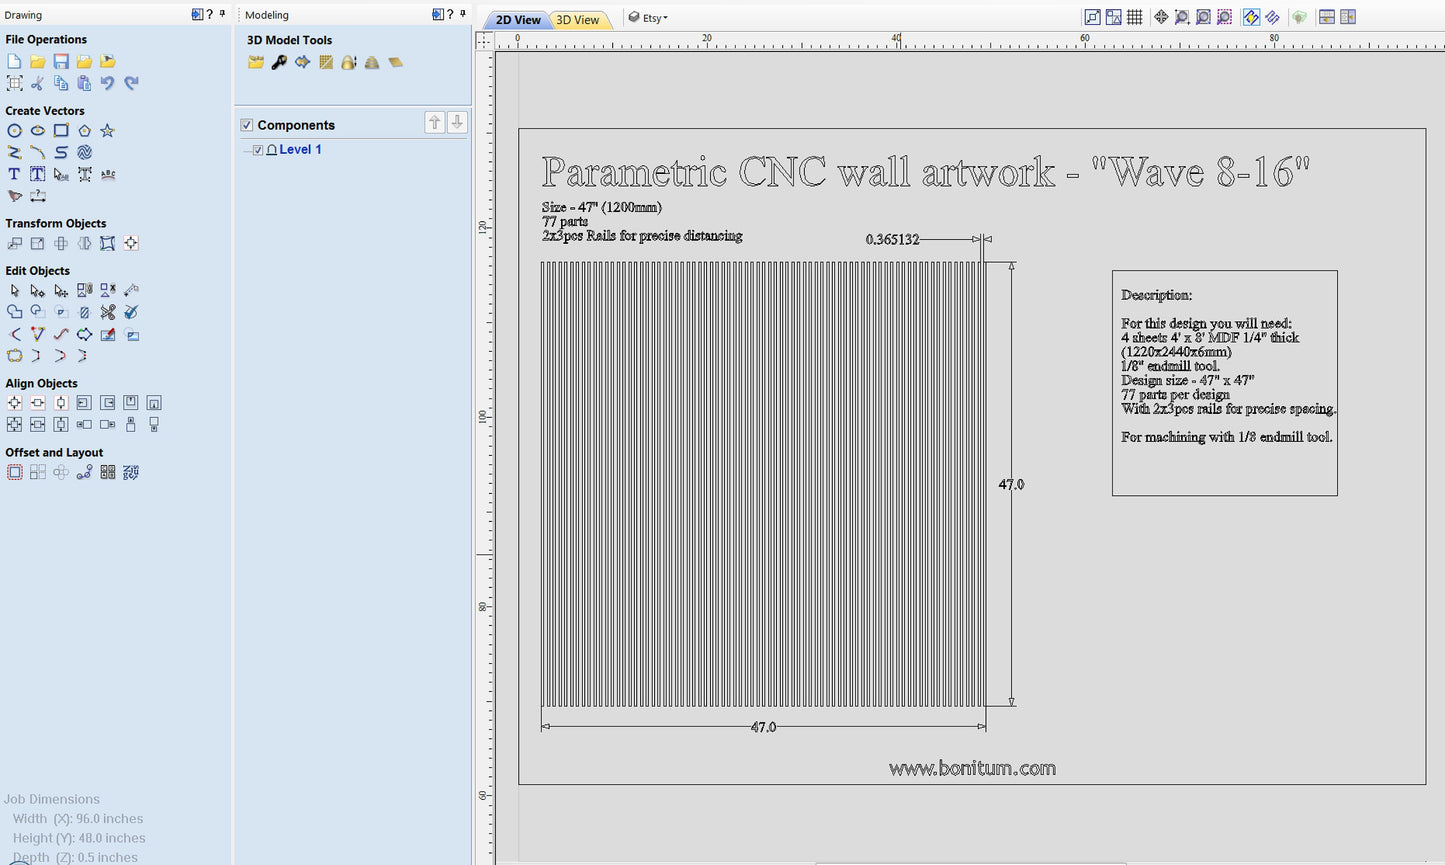Select the Draw Circle tool
This screenshot has height=865, width=1445.
[x=14, y=130]
